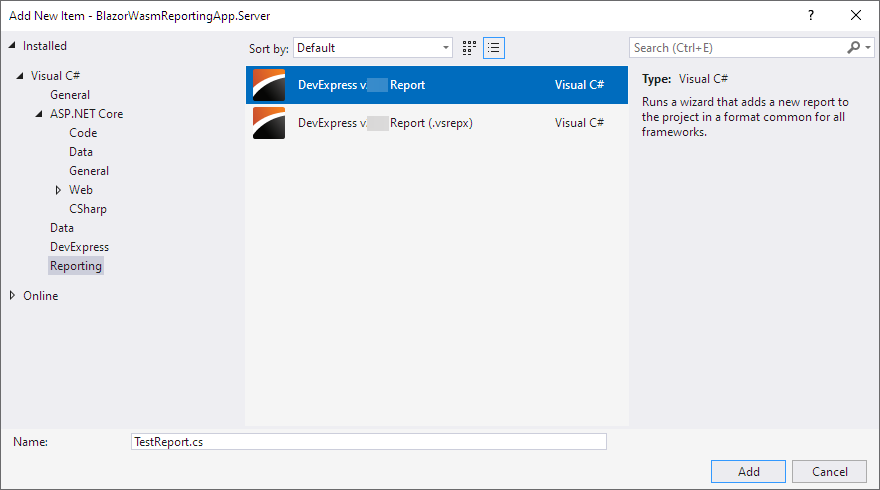Click the template description text

click(x=745, y=117)
